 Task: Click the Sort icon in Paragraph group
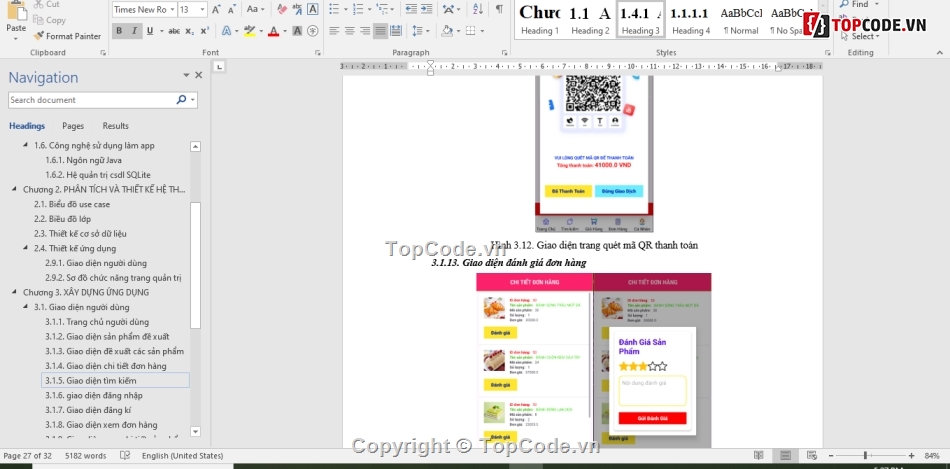477,9
